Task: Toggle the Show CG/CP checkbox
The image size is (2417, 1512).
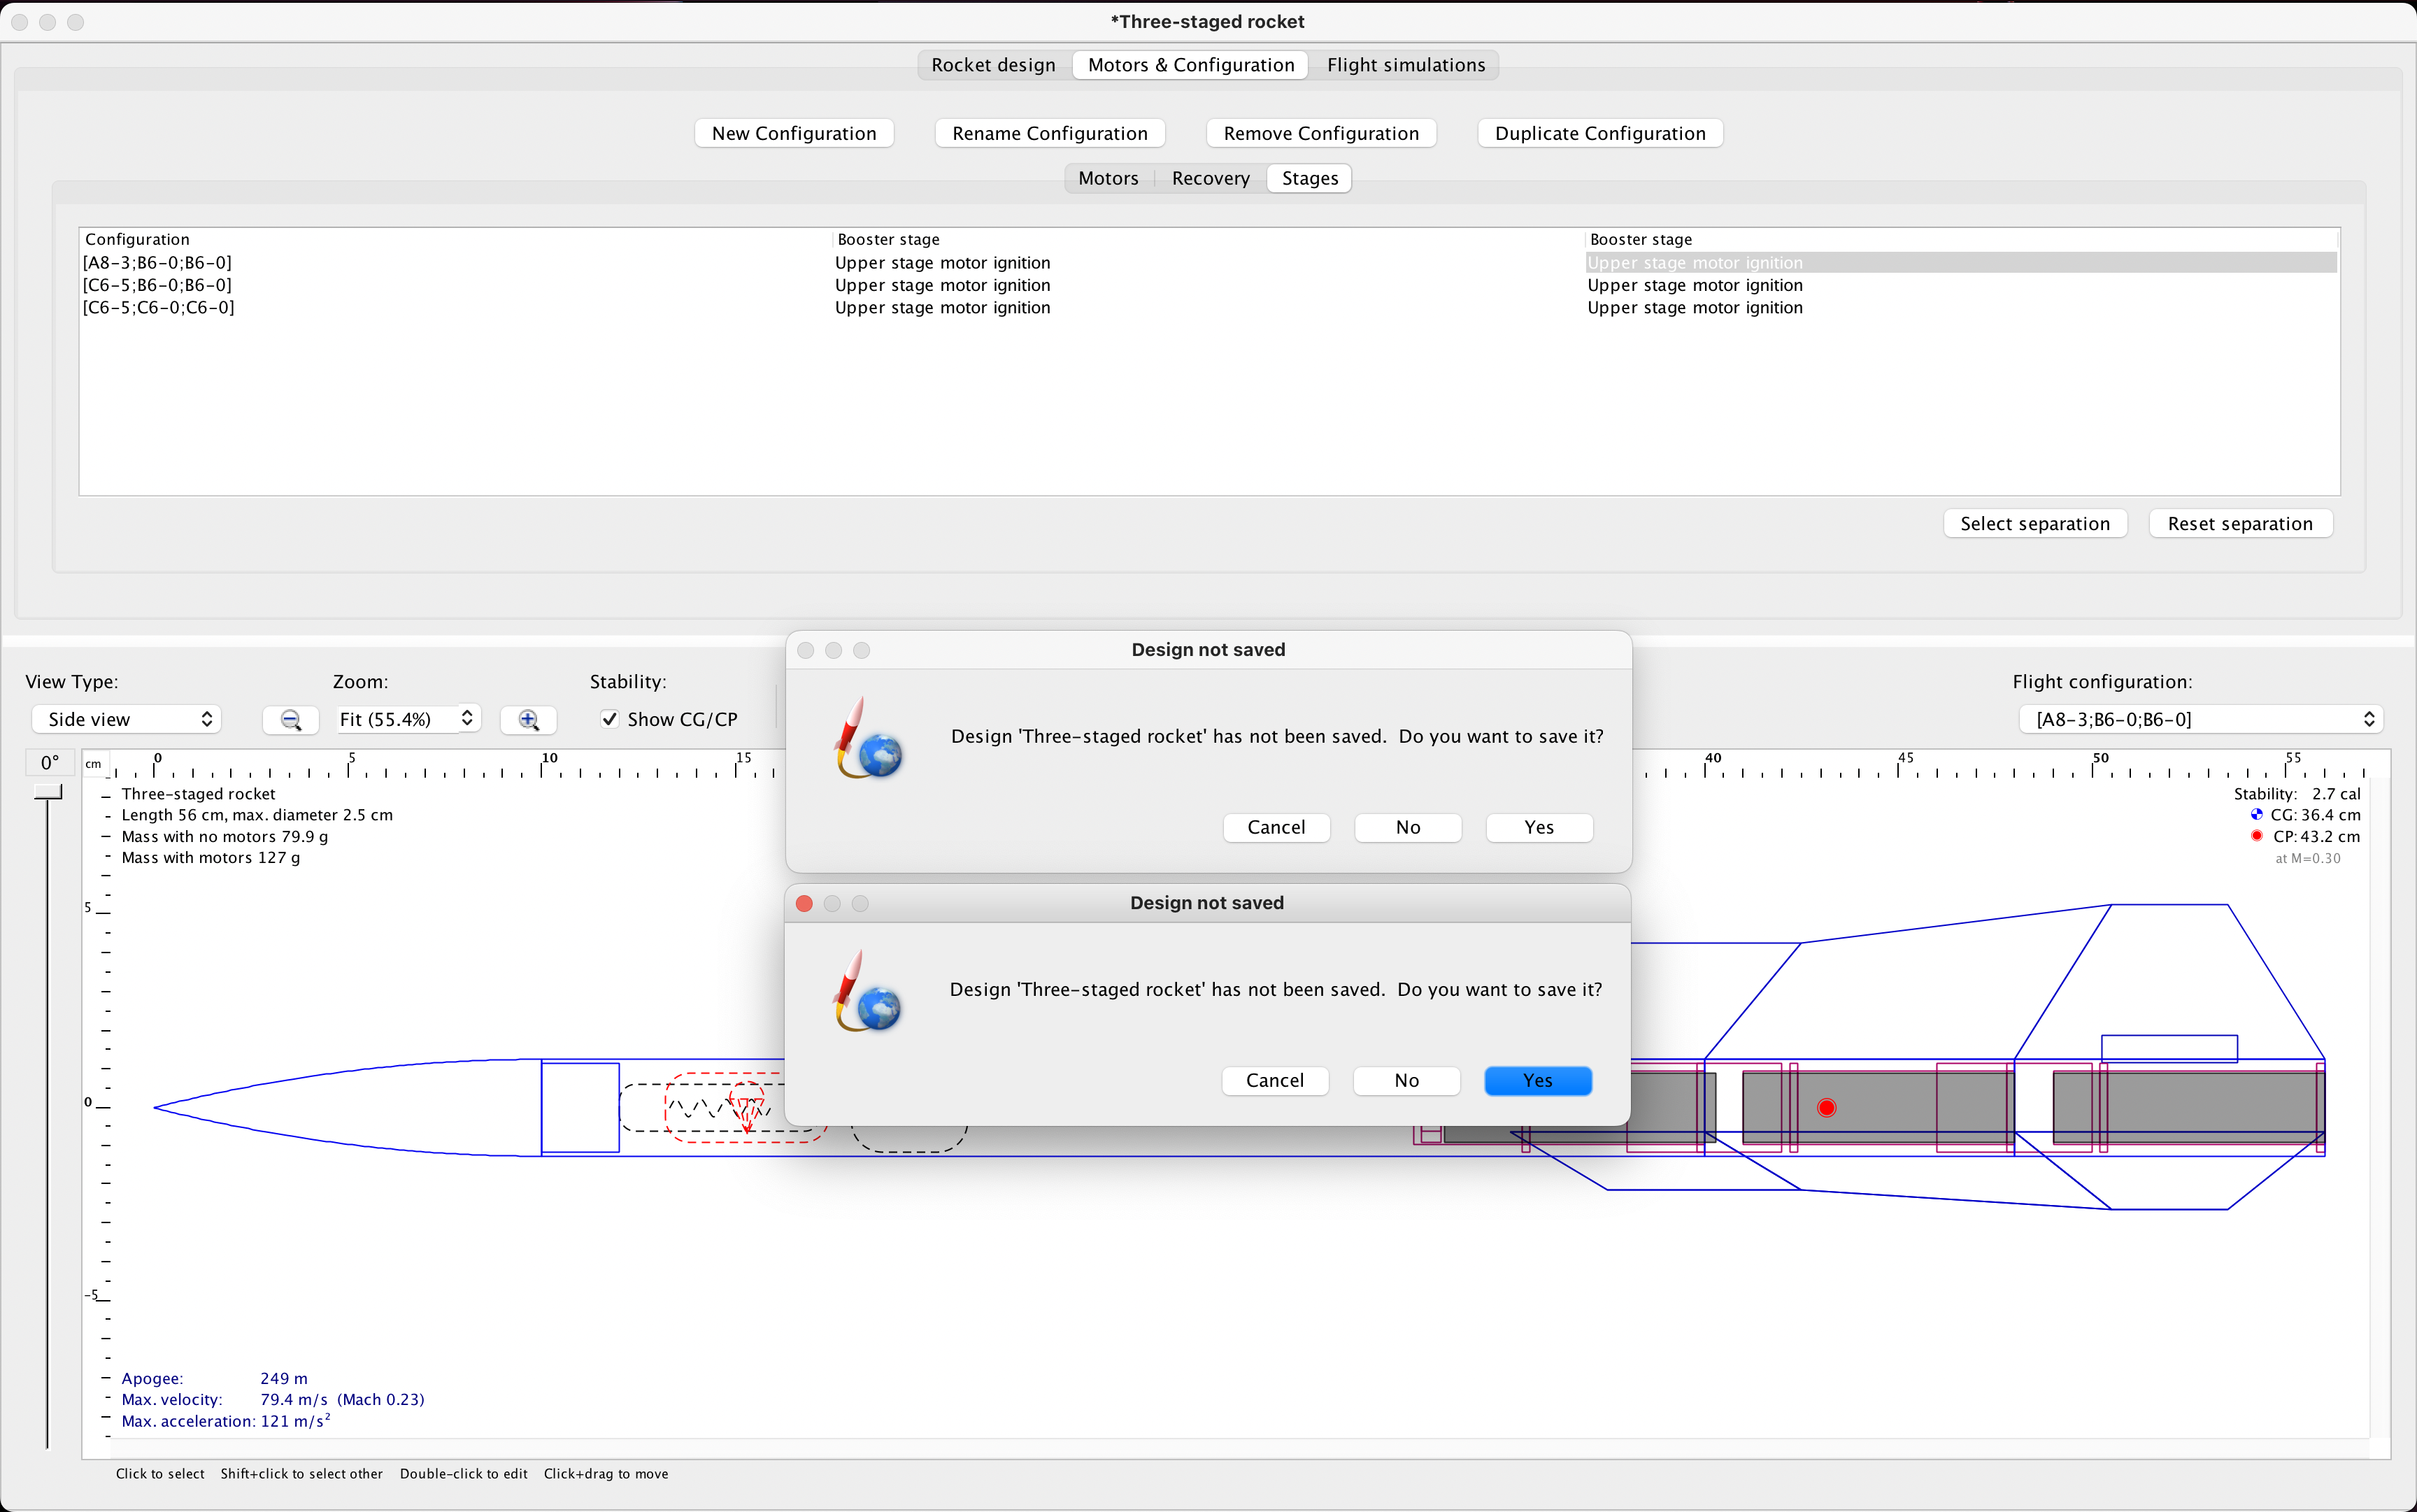Action: (609, 719)
